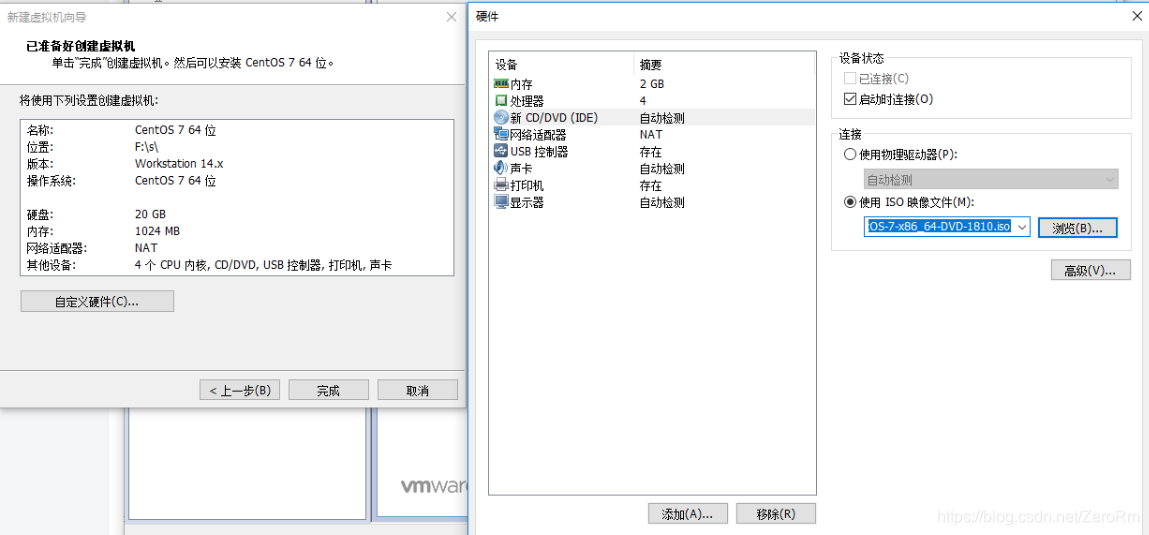
Task: Click the 位置: F:\s\ entry in wizard
Action: click(92, 147)
